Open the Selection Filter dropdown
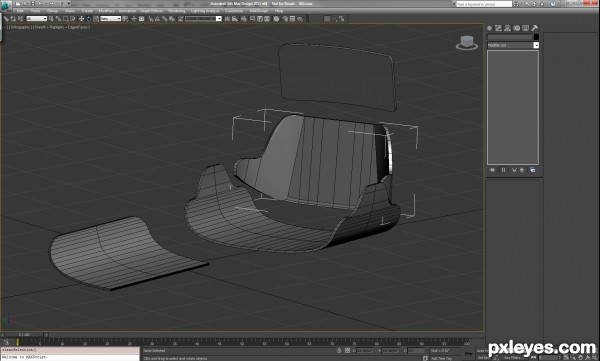600x361 pixels. coord(36,18)
